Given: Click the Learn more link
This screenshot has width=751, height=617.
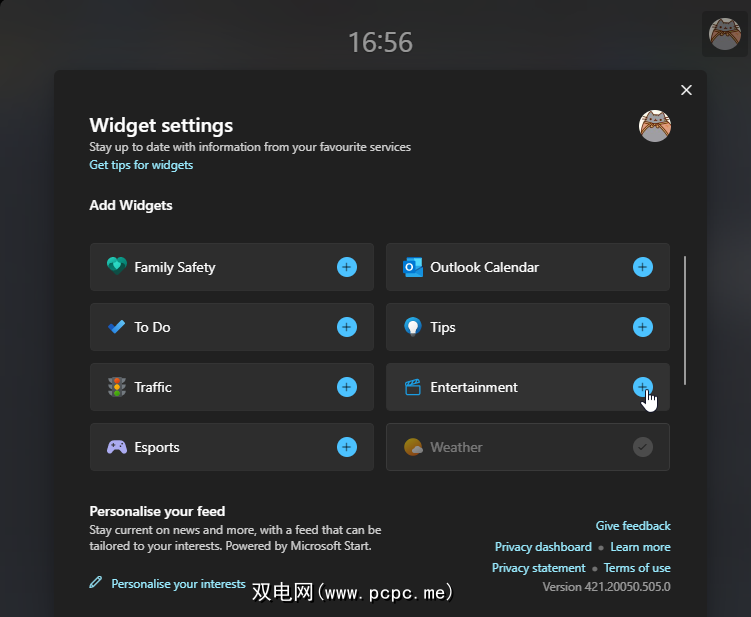Looking at the screenshot, I should [x=640, y=547].
